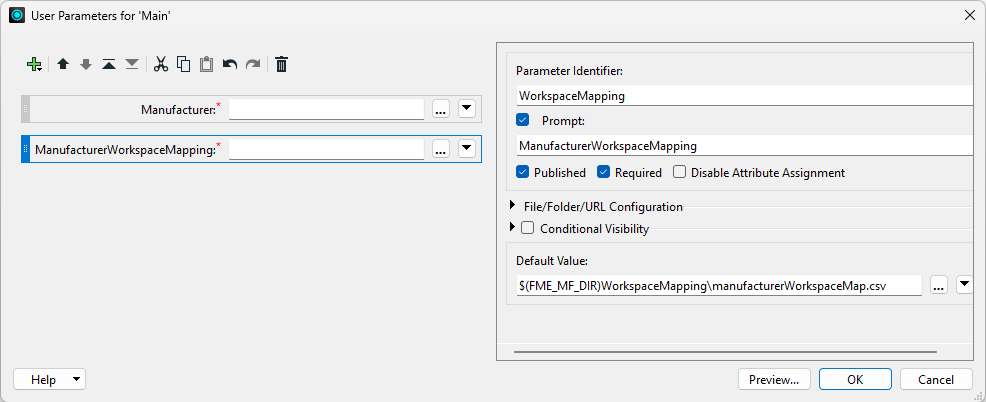Uncheck the Prompt checkbox

point(523,120)
